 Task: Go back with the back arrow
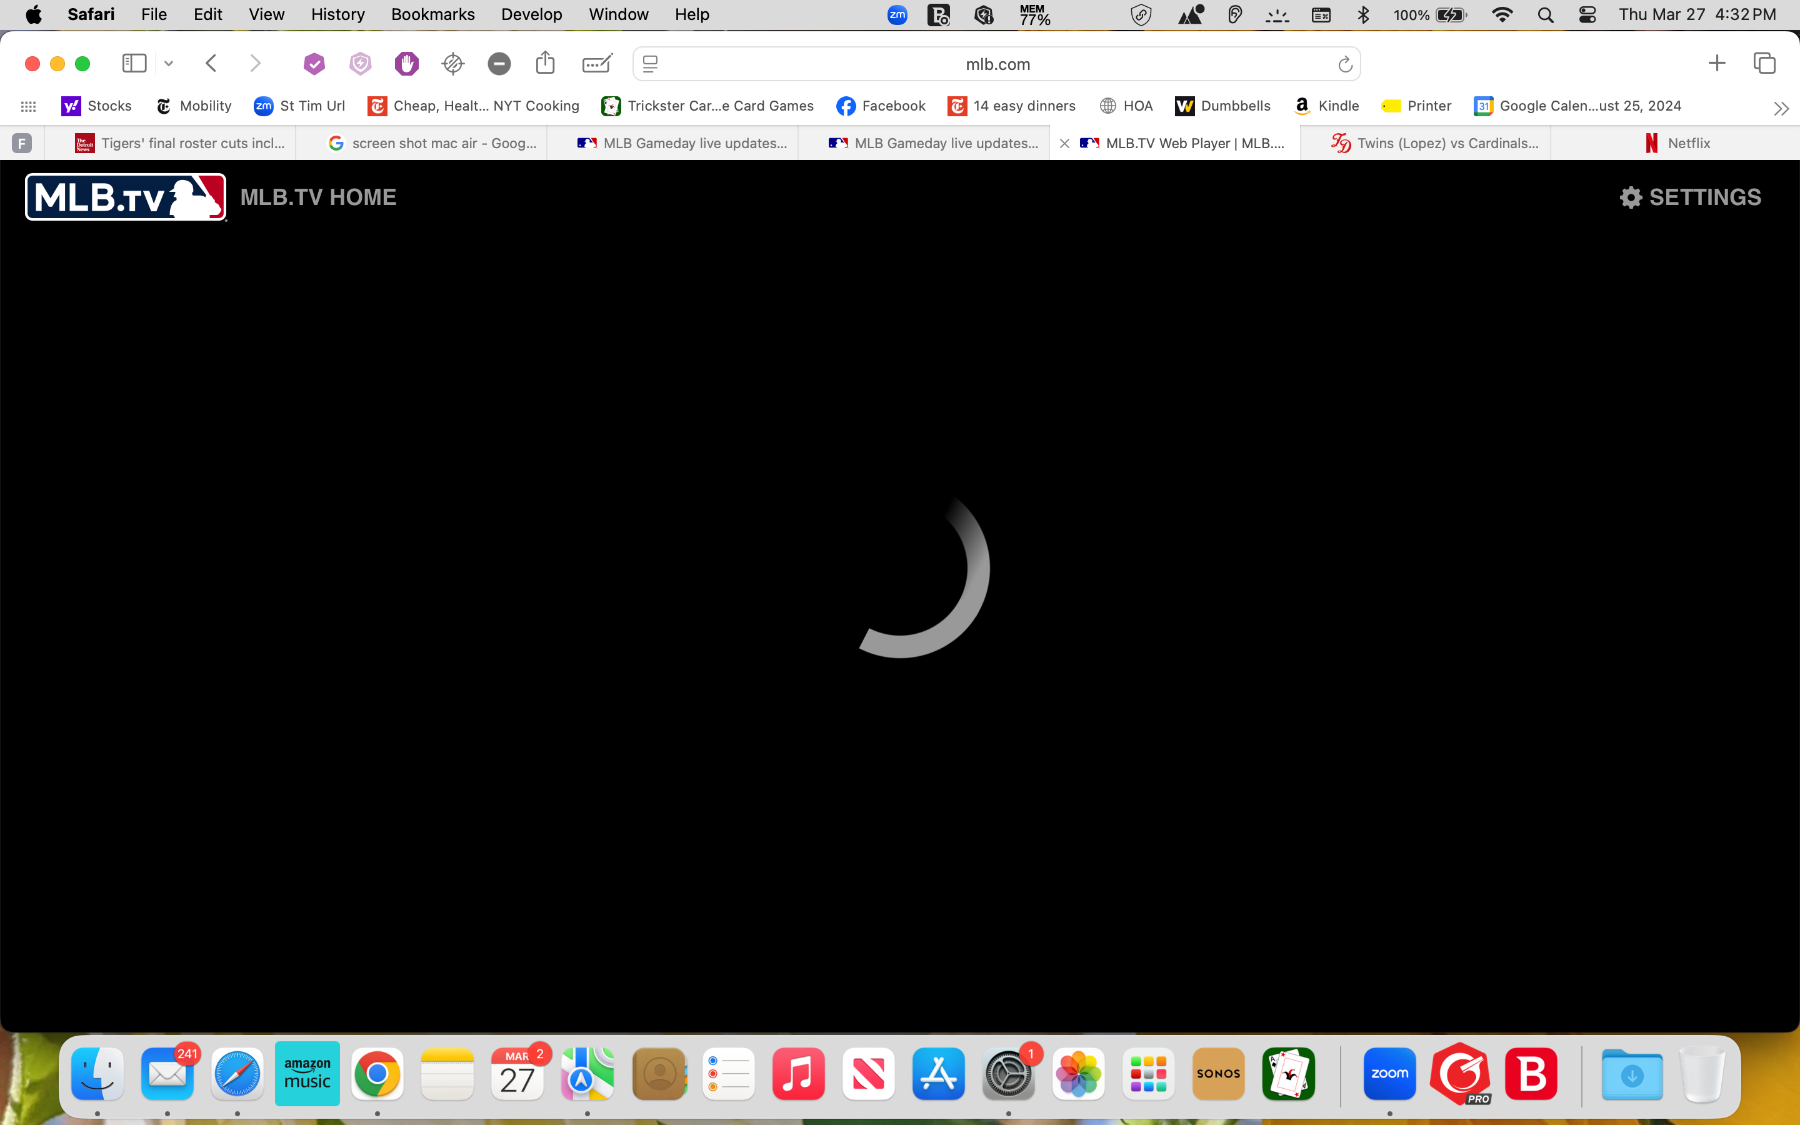211,64
